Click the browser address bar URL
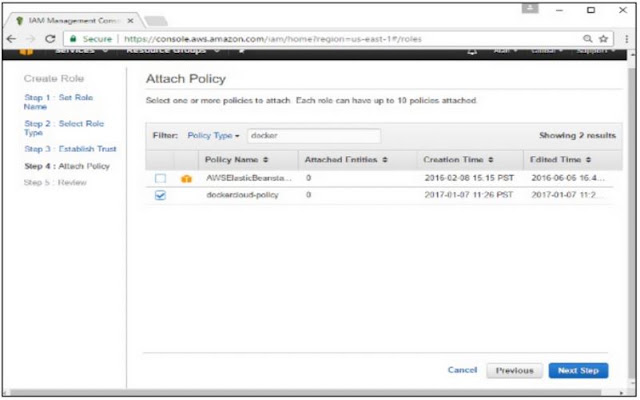This screenshot has width=640, height=400. (273, 39)
